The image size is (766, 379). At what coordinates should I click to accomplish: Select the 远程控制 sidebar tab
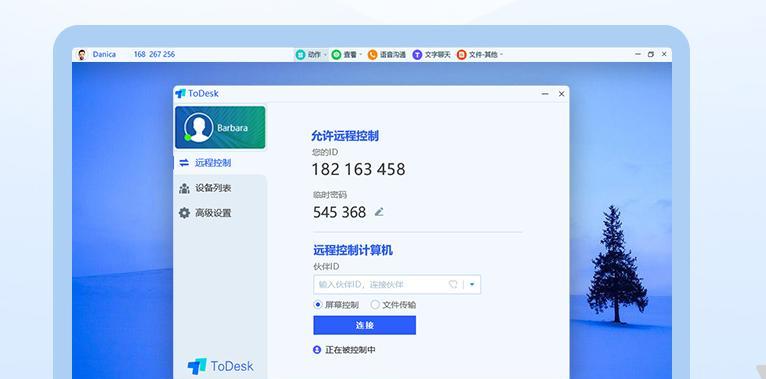pyautogui.click(x=220, y=163)
